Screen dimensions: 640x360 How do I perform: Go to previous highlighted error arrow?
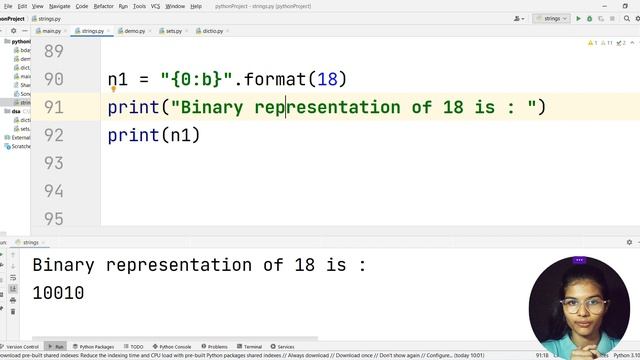632,43
